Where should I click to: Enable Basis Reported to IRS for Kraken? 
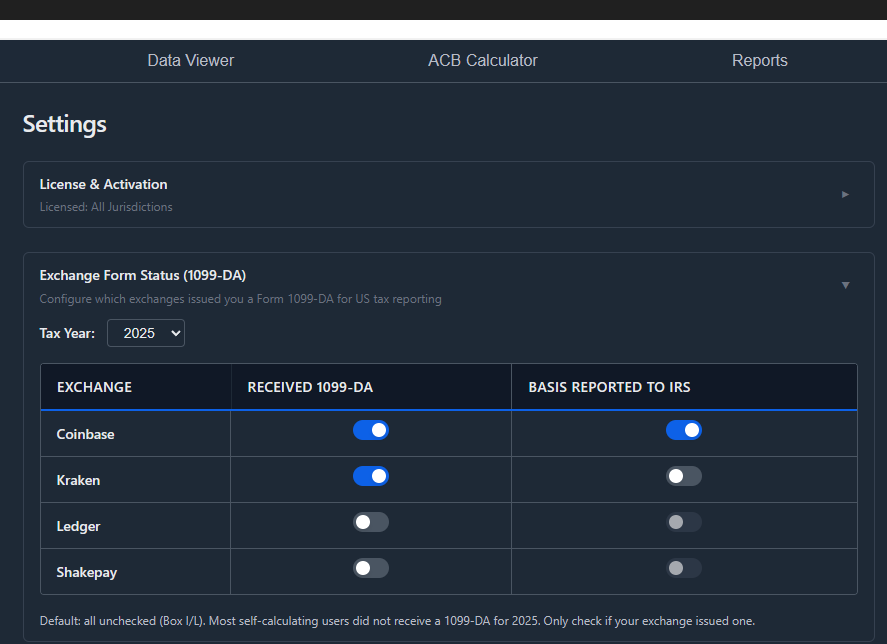(x=684, y=476)
